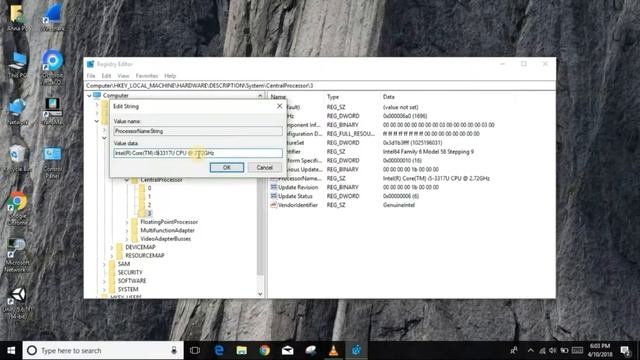The width and height of the screenshot is (640, 360).
Task: Open the View menu in Registry Editor
Action: click(x=123, y=76)
